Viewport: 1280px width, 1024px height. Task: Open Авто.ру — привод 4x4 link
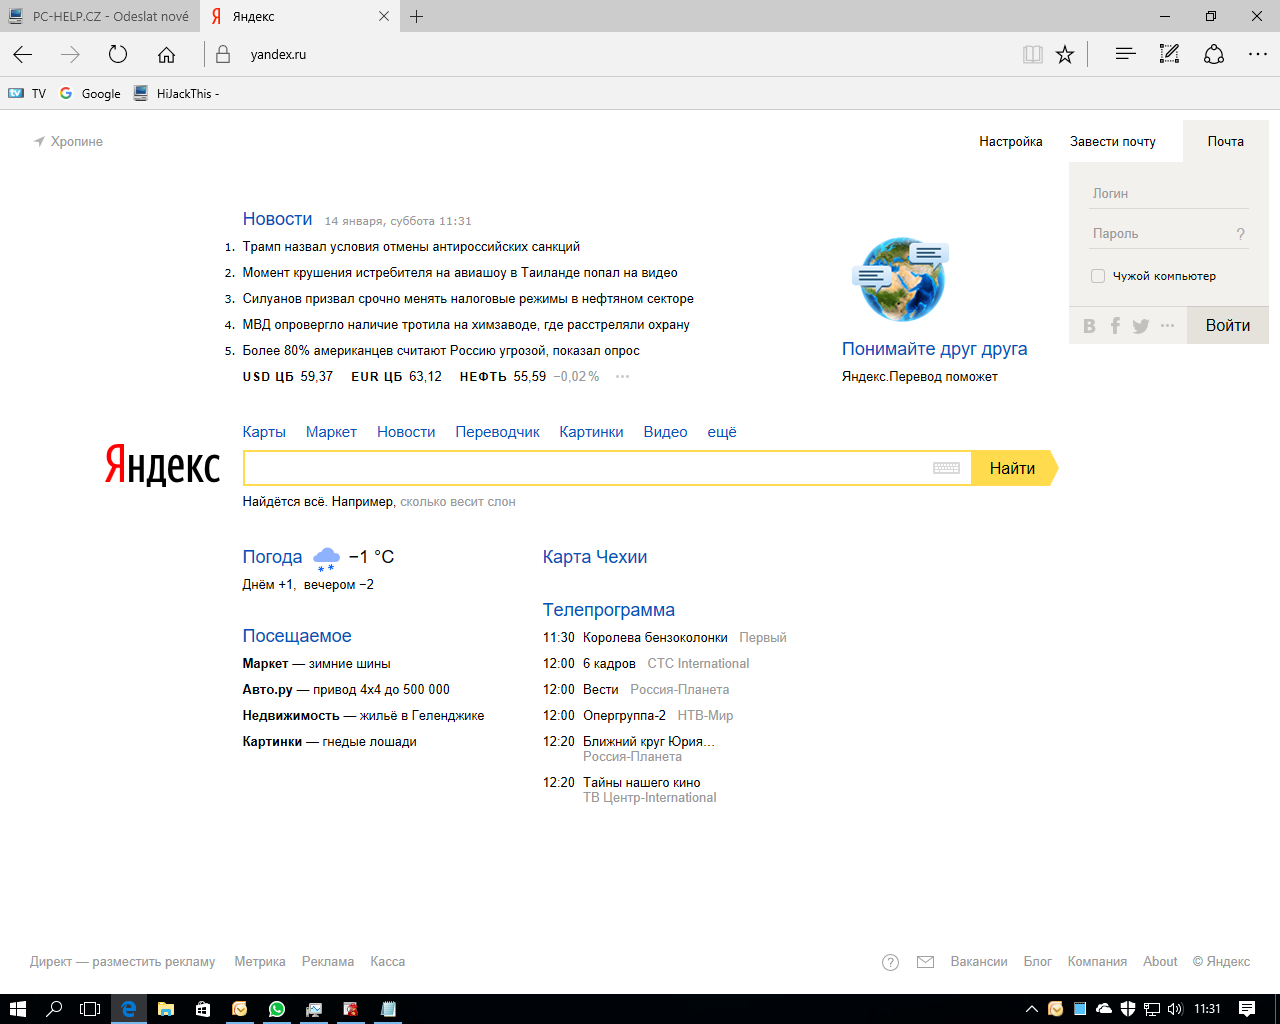pyautogui.click(x=346, y=690)
